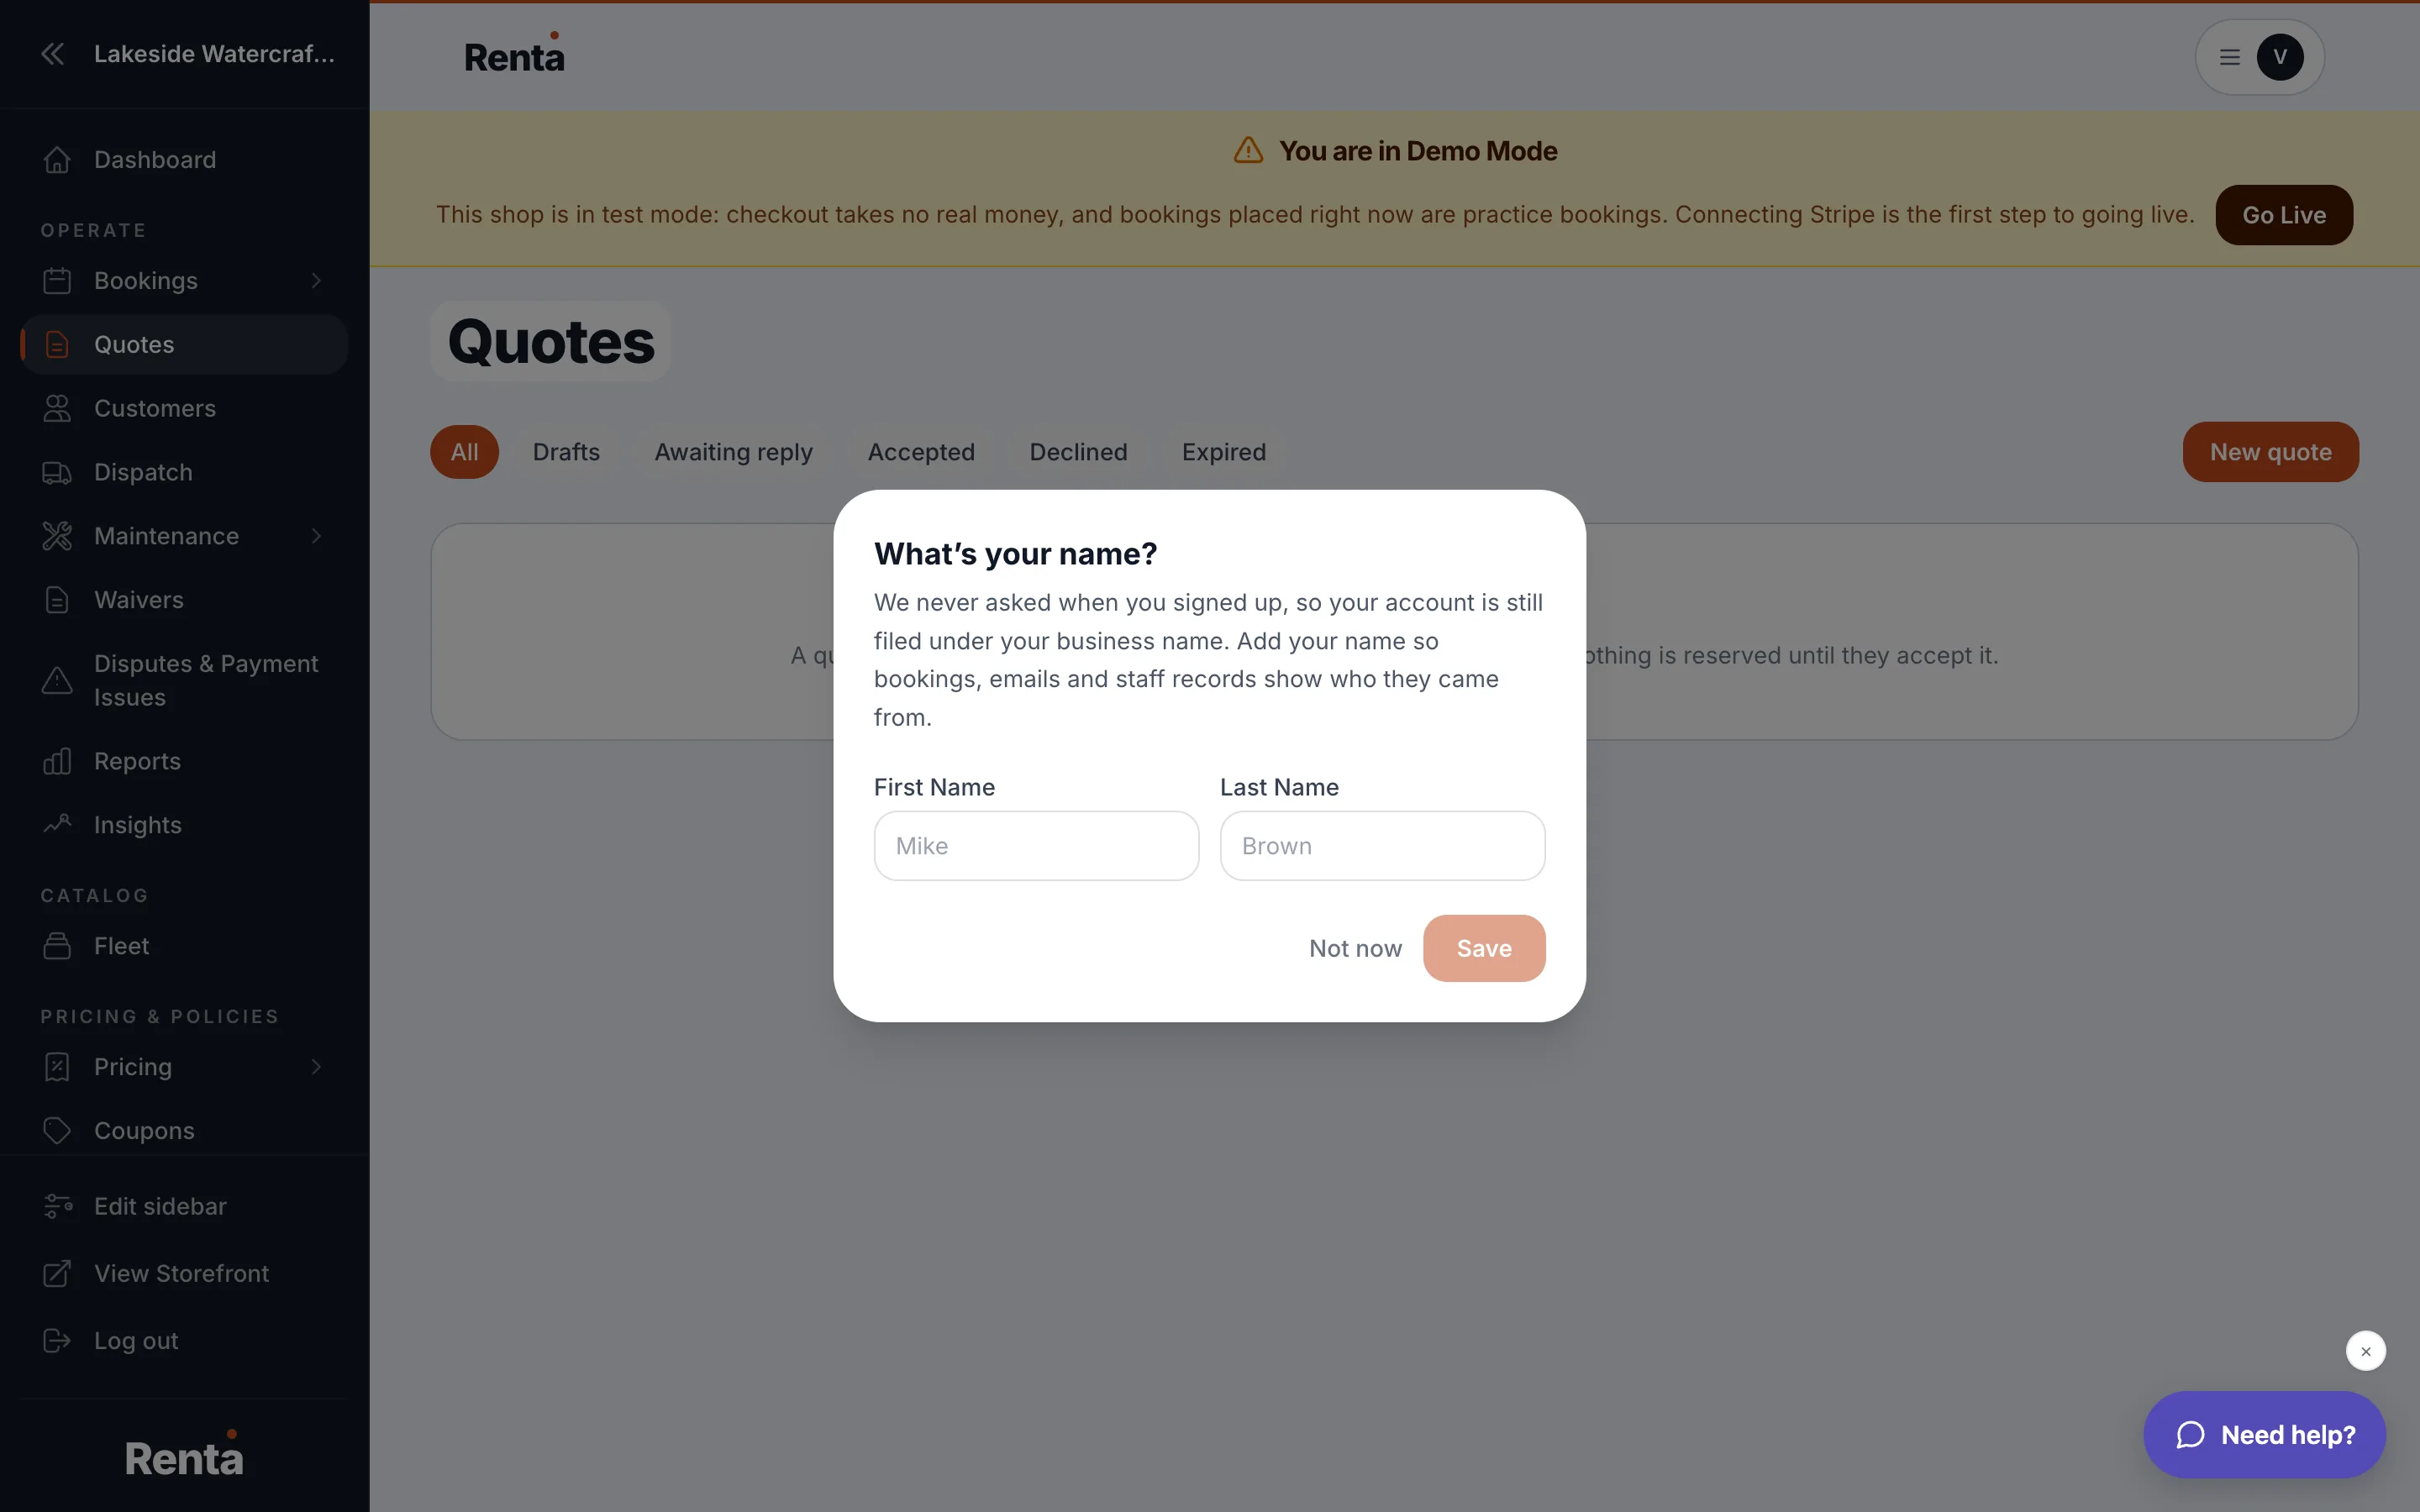Show Awaiting reply quotes
Screen dimensions: 2420x1512
coord(733,452)
